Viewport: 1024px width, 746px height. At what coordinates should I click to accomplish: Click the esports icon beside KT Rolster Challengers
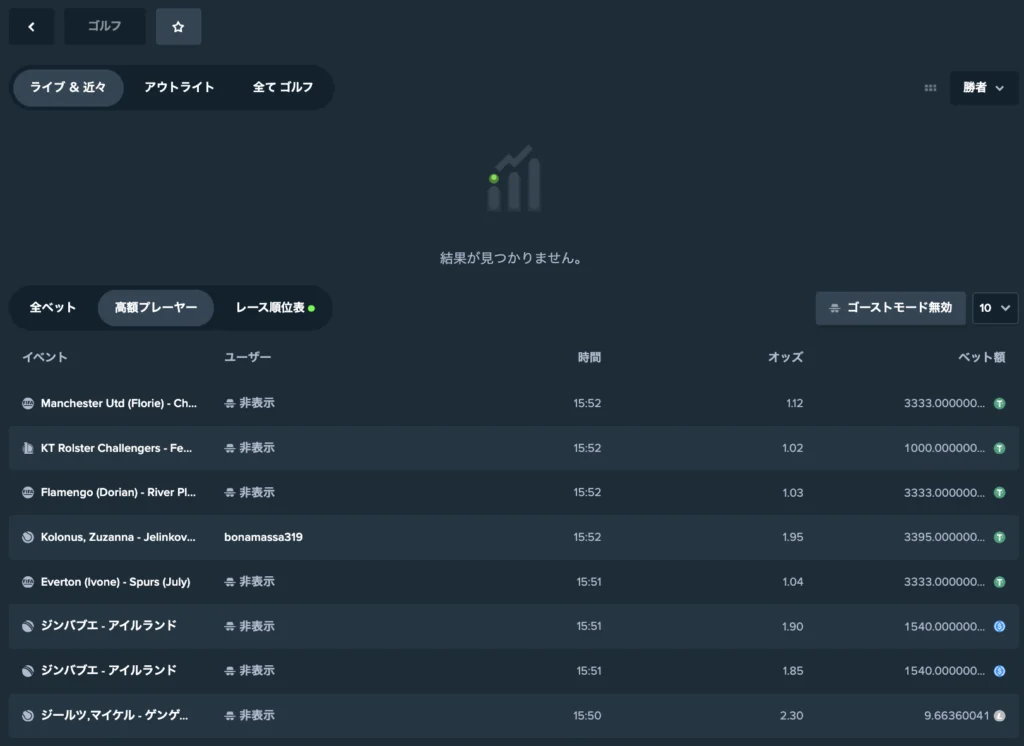tap(28, 448)
